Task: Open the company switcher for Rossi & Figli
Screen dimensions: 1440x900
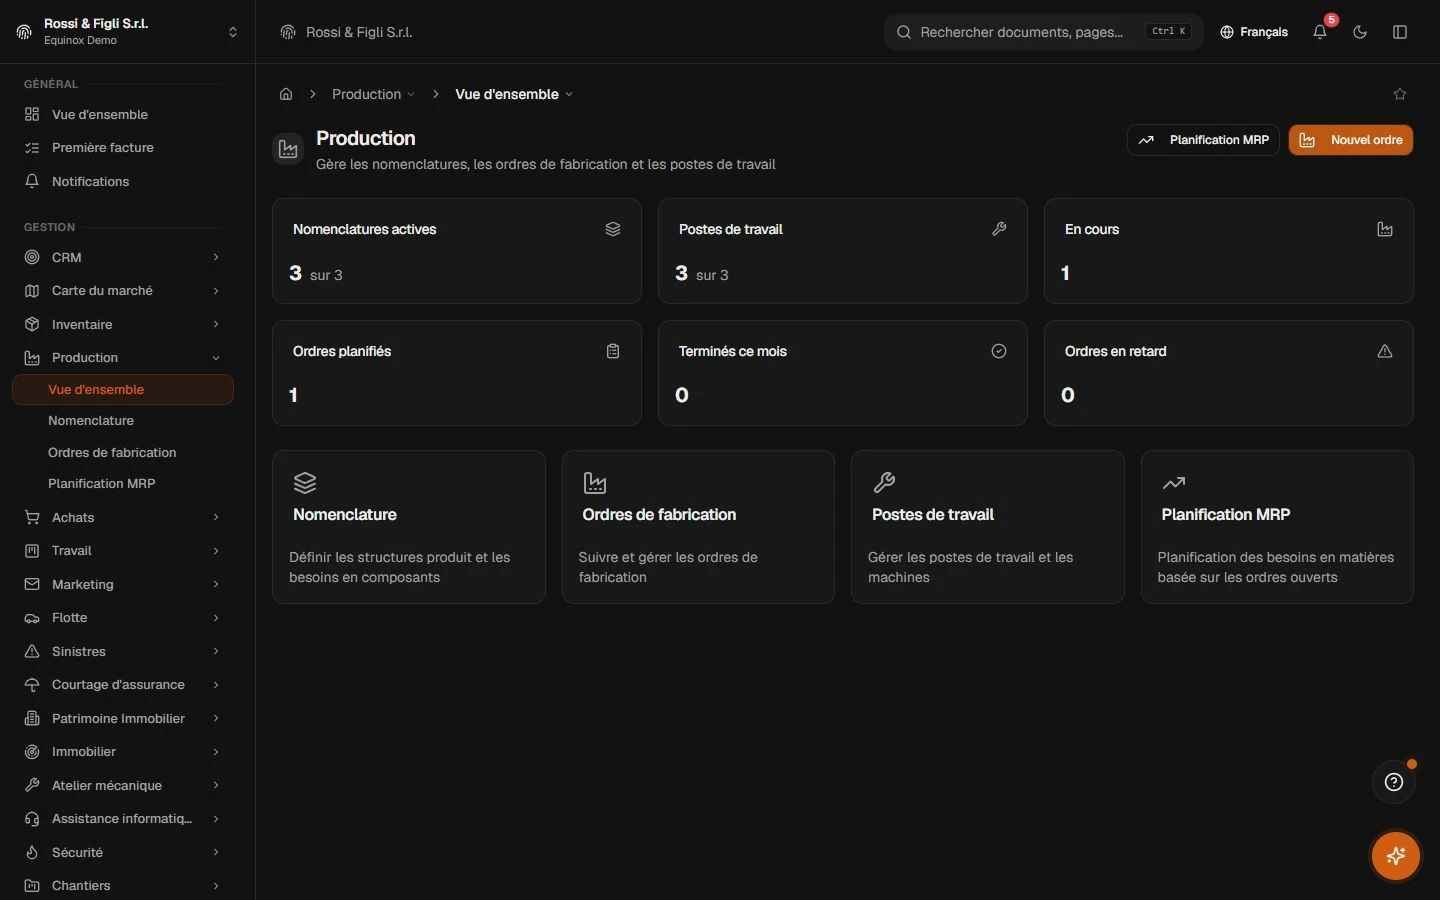Action: click(x=128, y=32)
